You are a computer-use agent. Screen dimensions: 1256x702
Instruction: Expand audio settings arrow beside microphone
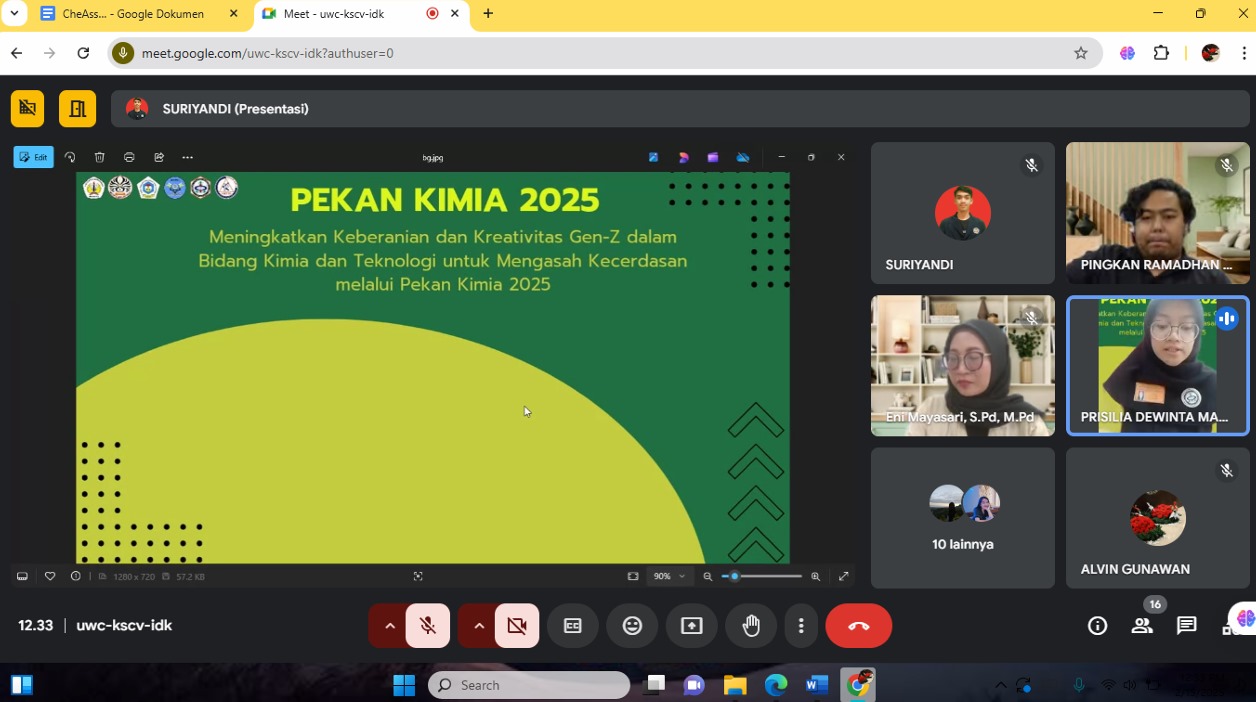tap(390, 626)
